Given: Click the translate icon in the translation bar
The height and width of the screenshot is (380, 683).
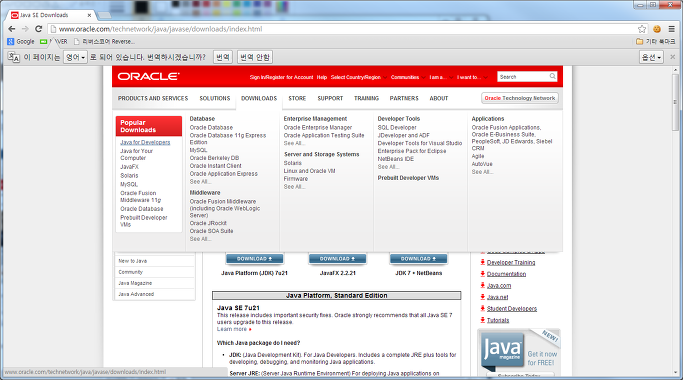Looking at the screenshot, I should coord(14,57).
